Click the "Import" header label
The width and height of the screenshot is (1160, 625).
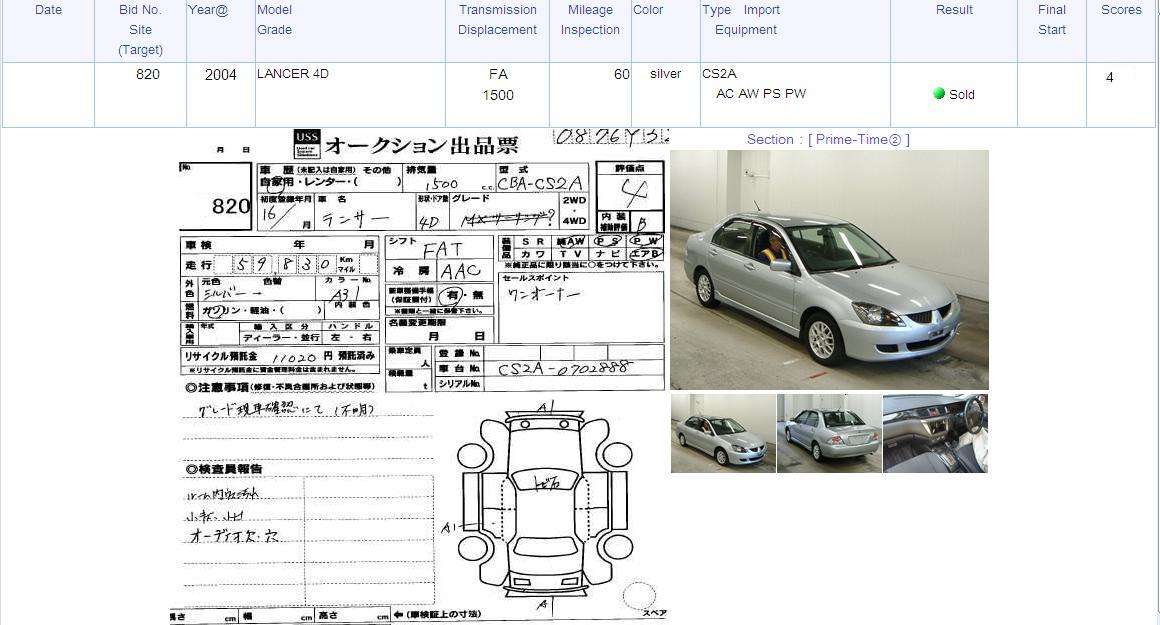(762, 10)
